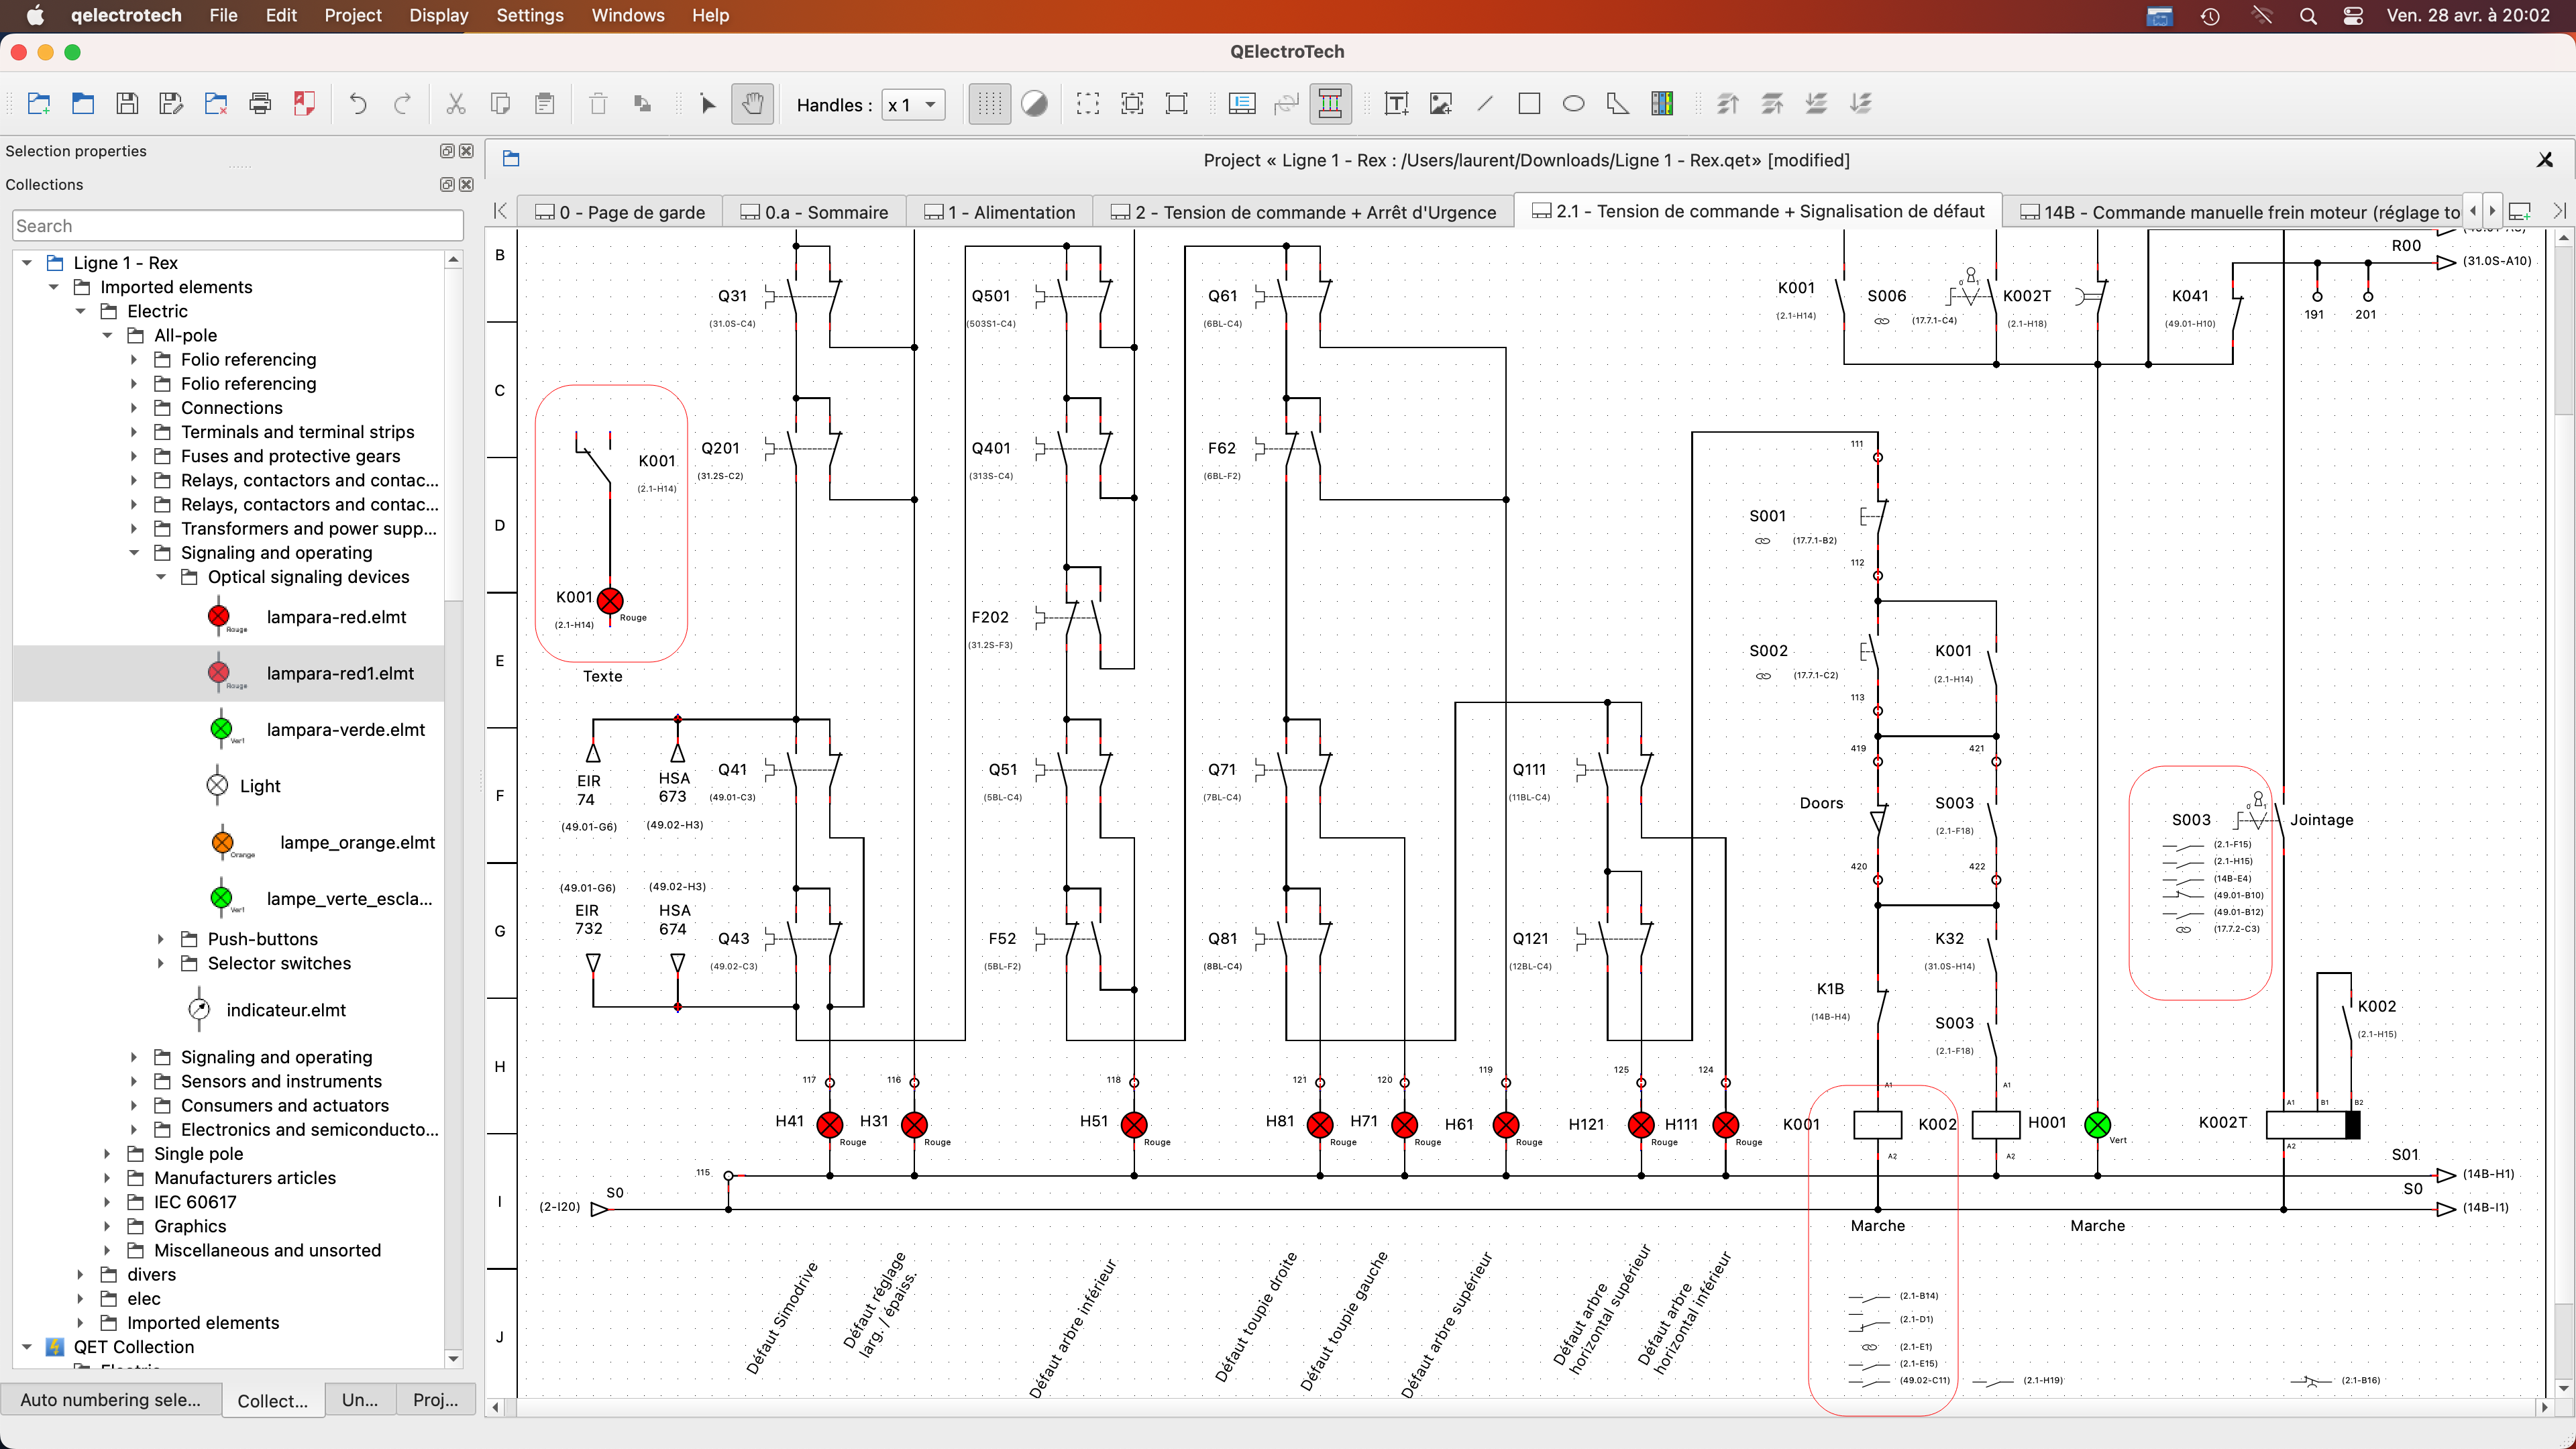Switch to the Undo bottom panel tab
Viewport: 2576px width, 1449px height.
coord(360,1400)
